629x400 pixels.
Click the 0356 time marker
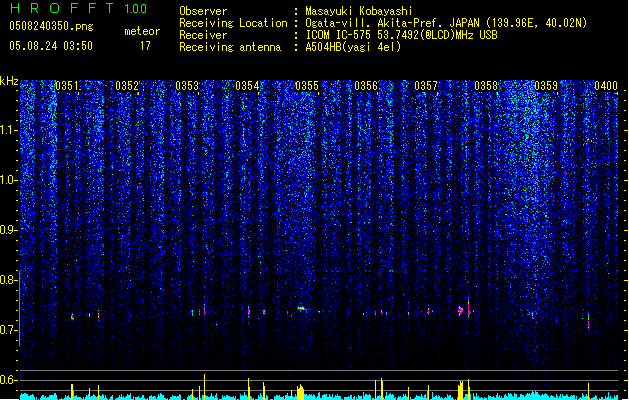coord(366,86)
